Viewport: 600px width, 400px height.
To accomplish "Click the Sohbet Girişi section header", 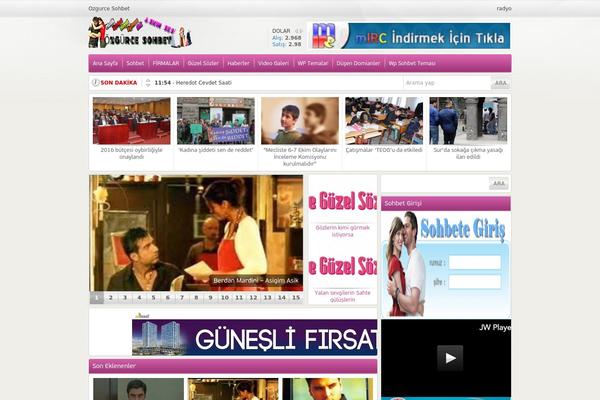I will [x=446, y=204].
